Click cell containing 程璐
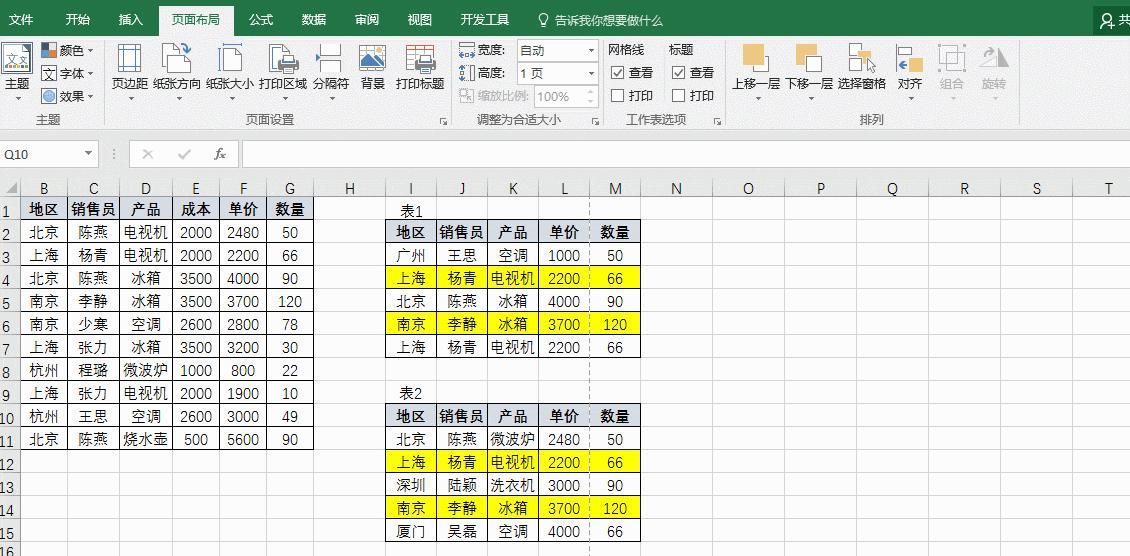 [93, 370]
